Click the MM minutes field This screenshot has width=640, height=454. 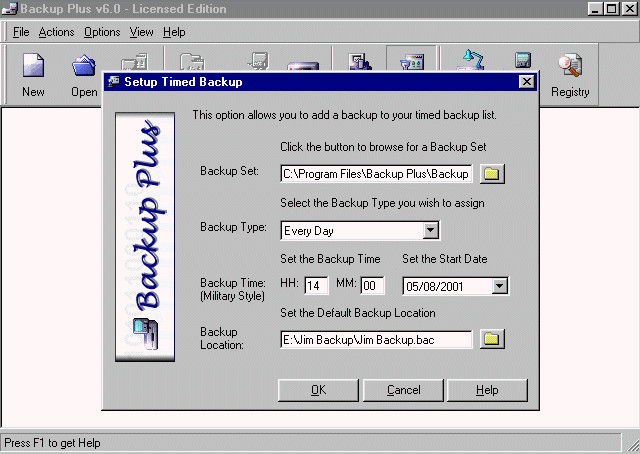[372, 285]
